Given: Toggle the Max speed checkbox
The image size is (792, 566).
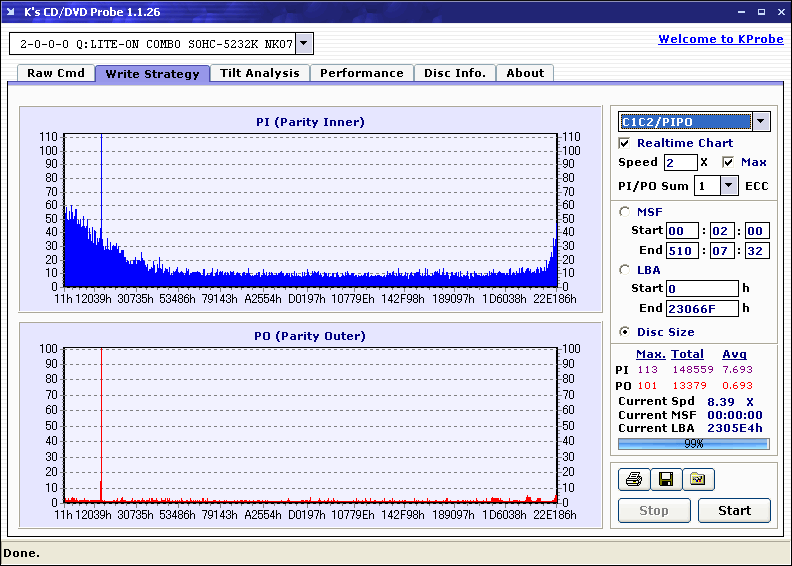Looking at the screenshot, I should [x=728, y=162].
